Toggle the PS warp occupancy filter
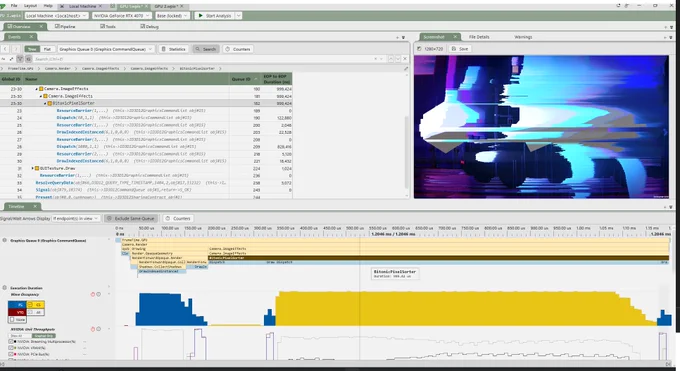This screenshot has width=680, height=371. (x=17, y=305)
